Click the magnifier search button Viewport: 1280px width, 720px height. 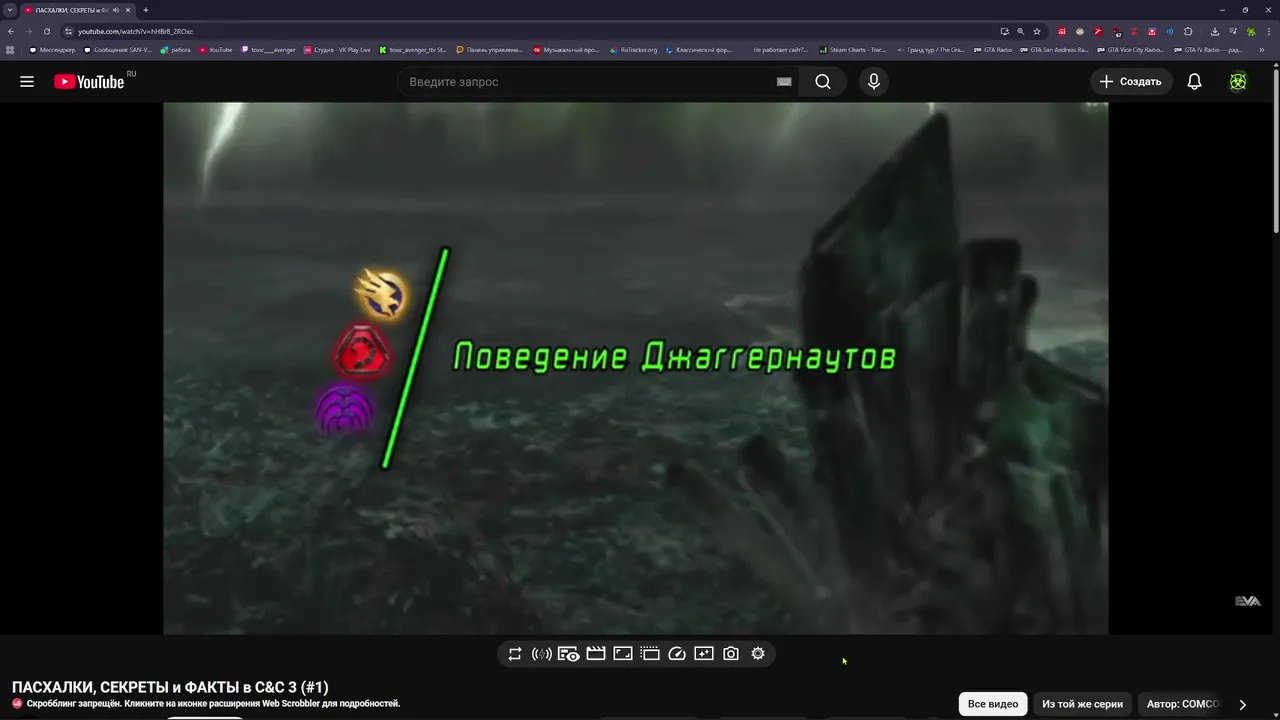click(823, 82)
